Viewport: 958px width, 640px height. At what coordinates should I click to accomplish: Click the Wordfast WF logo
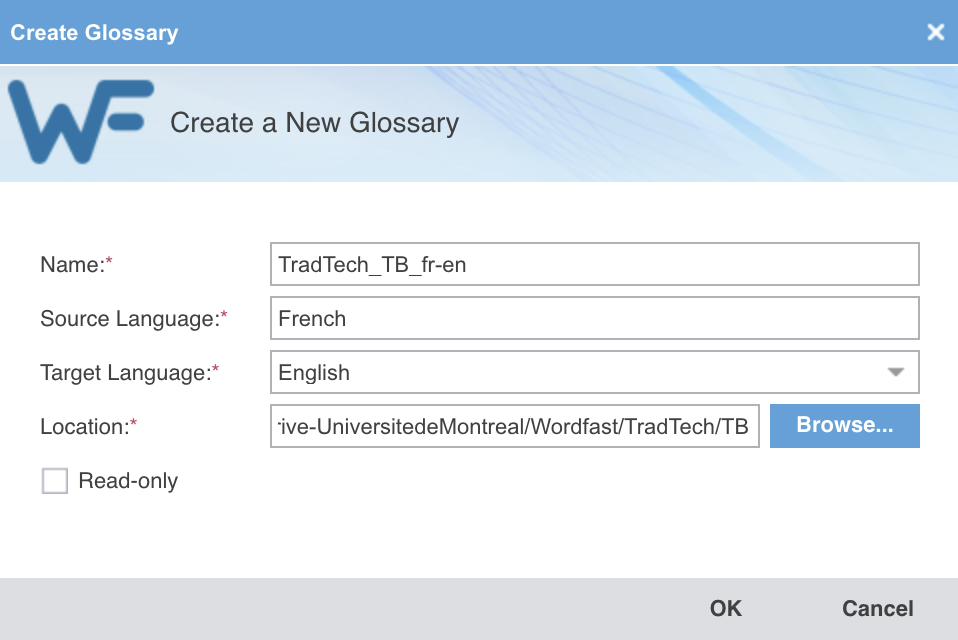point(80,122)
